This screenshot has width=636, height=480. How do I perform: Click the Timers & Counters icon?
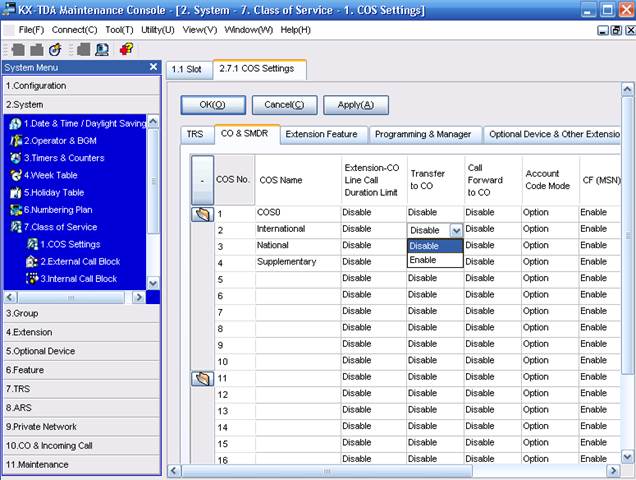[16, 158]
